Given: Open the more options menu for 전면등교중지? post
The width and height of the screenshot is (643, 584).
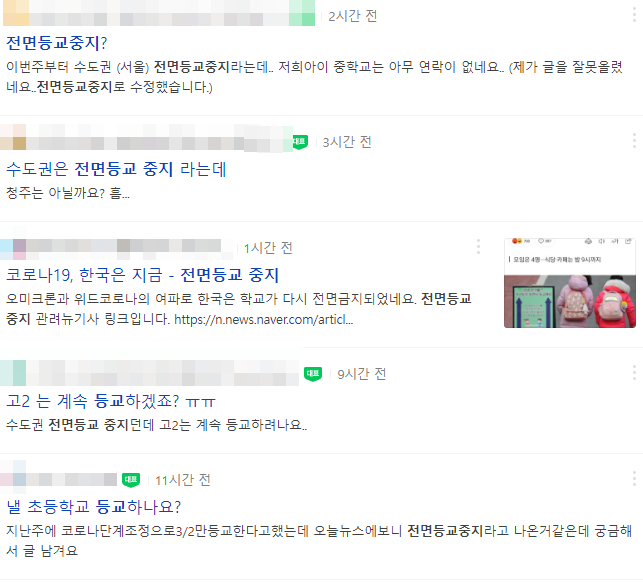Looking at the screenshot, I should tap(634, 15).
